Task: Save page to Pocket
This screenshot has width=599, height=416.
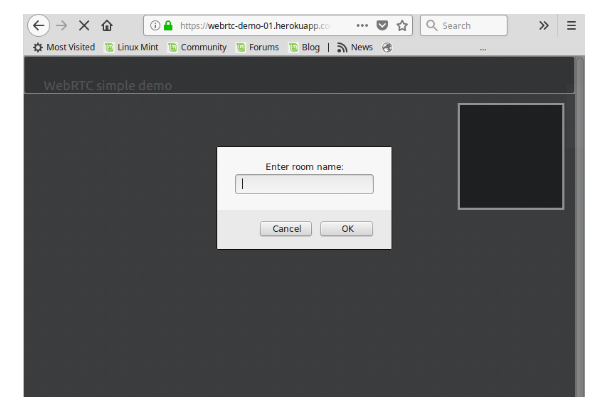Action: pos(382,26)
